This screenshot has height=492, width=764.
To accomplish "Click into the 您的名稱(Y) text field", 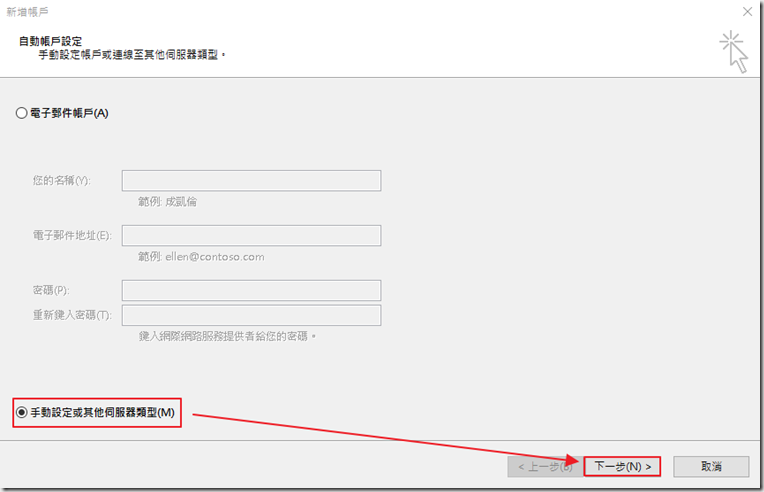I will [251, 180].
